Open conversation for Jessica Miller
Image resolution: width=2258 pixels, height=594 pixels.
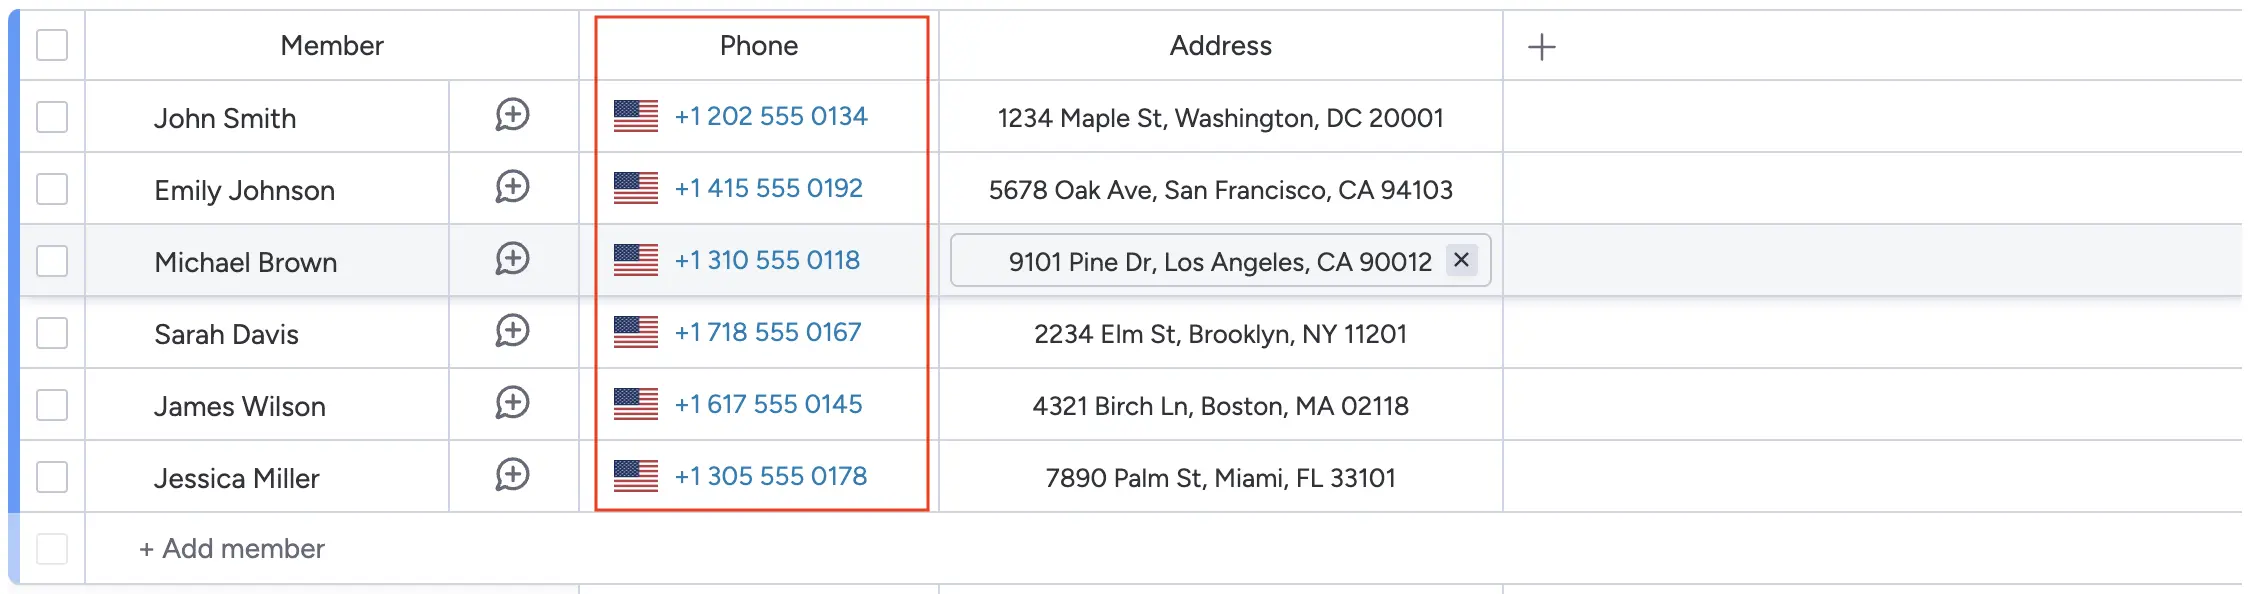point(512,475)
